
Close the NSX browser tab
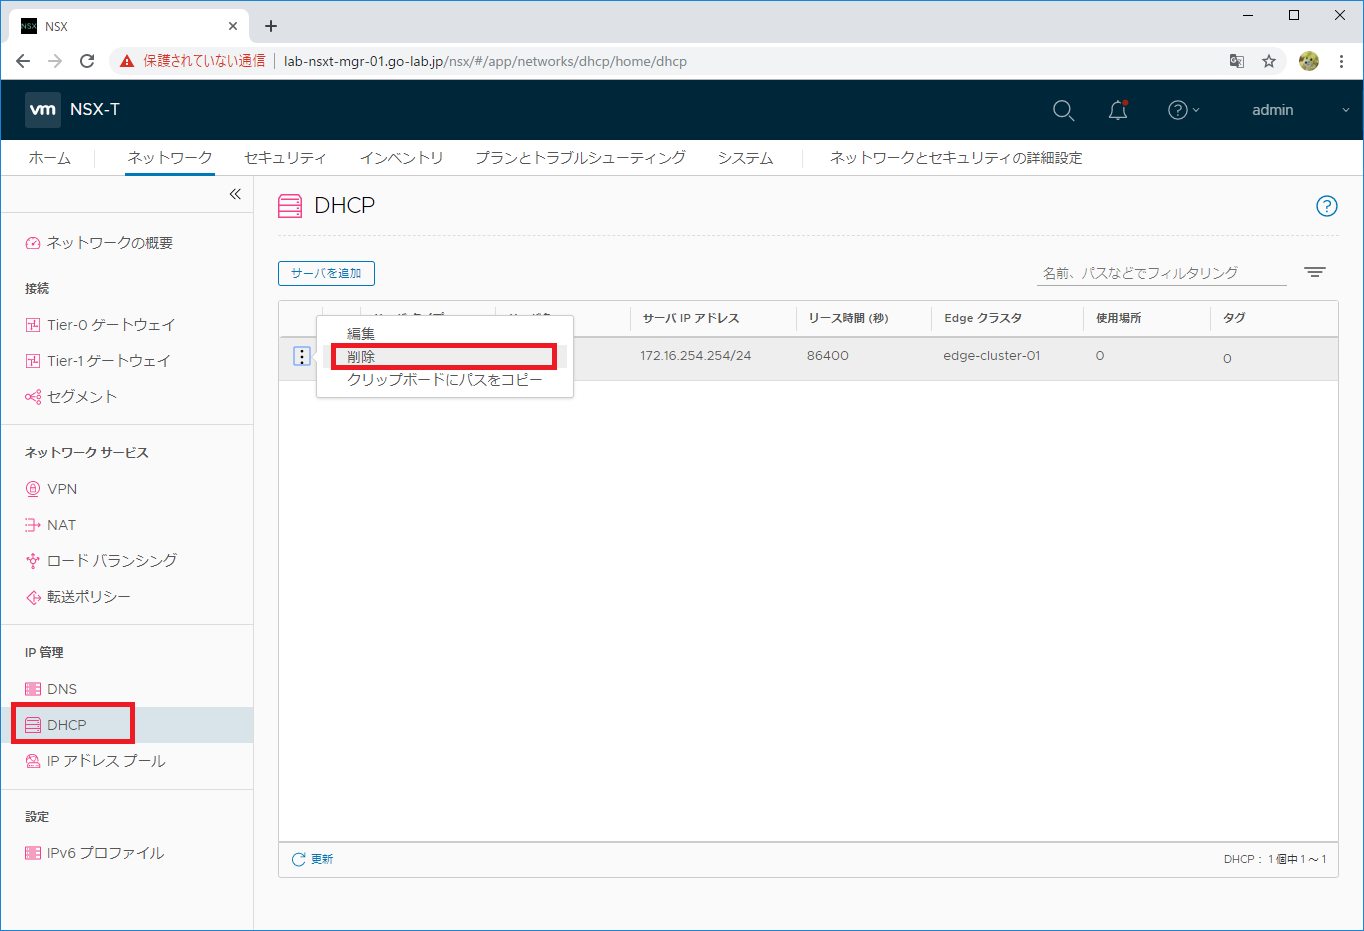point(234,26)
